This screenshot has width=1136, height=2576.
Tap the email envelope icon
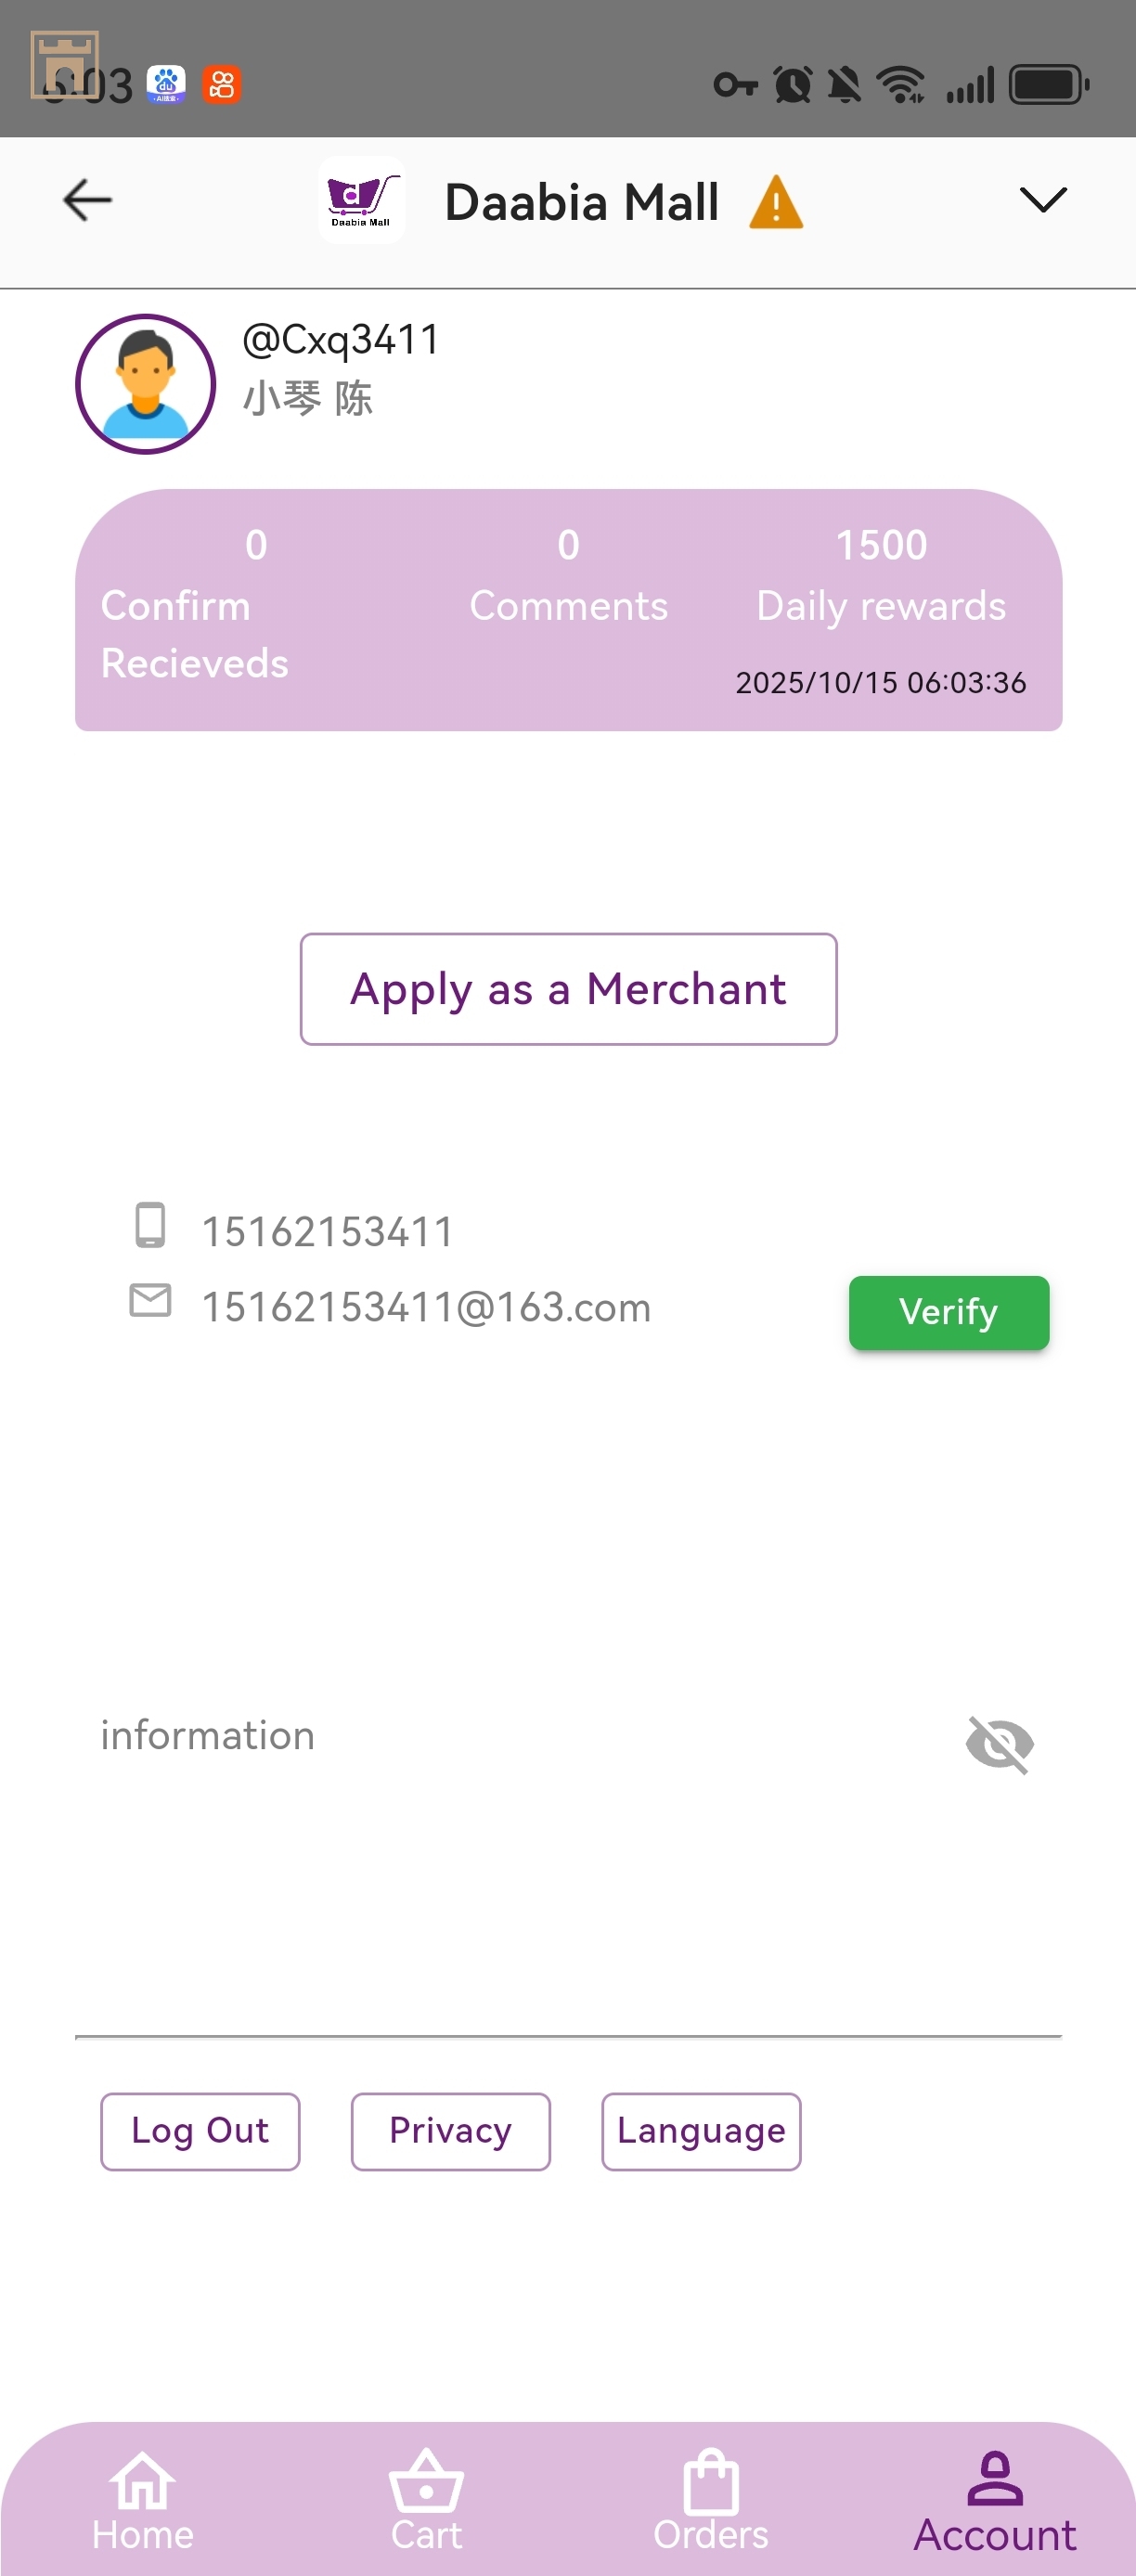click(x=150, y=1300)
